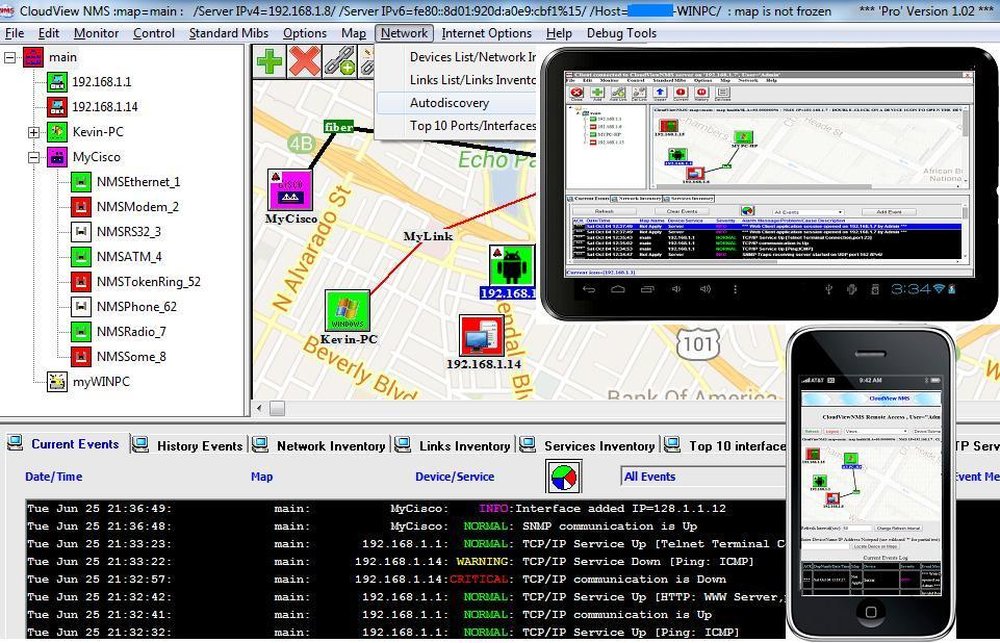This screenshot has height=643, width=1000.
Task: Click the CloudView NMS title bar app icon
Action: pos(7,10)
